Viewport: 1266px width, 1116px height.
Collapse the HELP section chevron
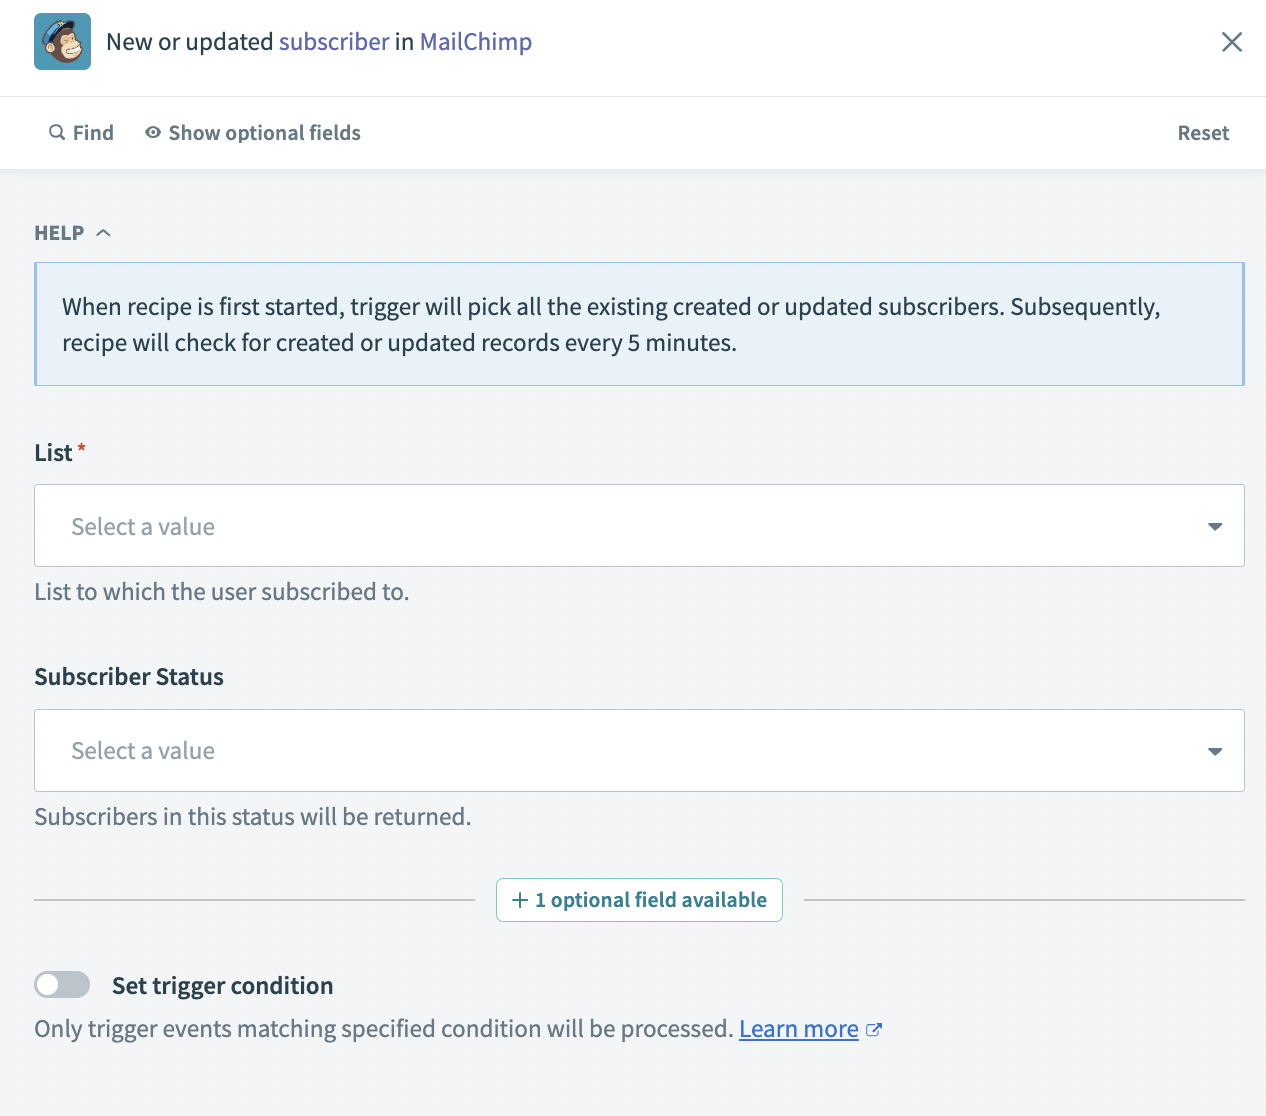(x=103, y=233)
